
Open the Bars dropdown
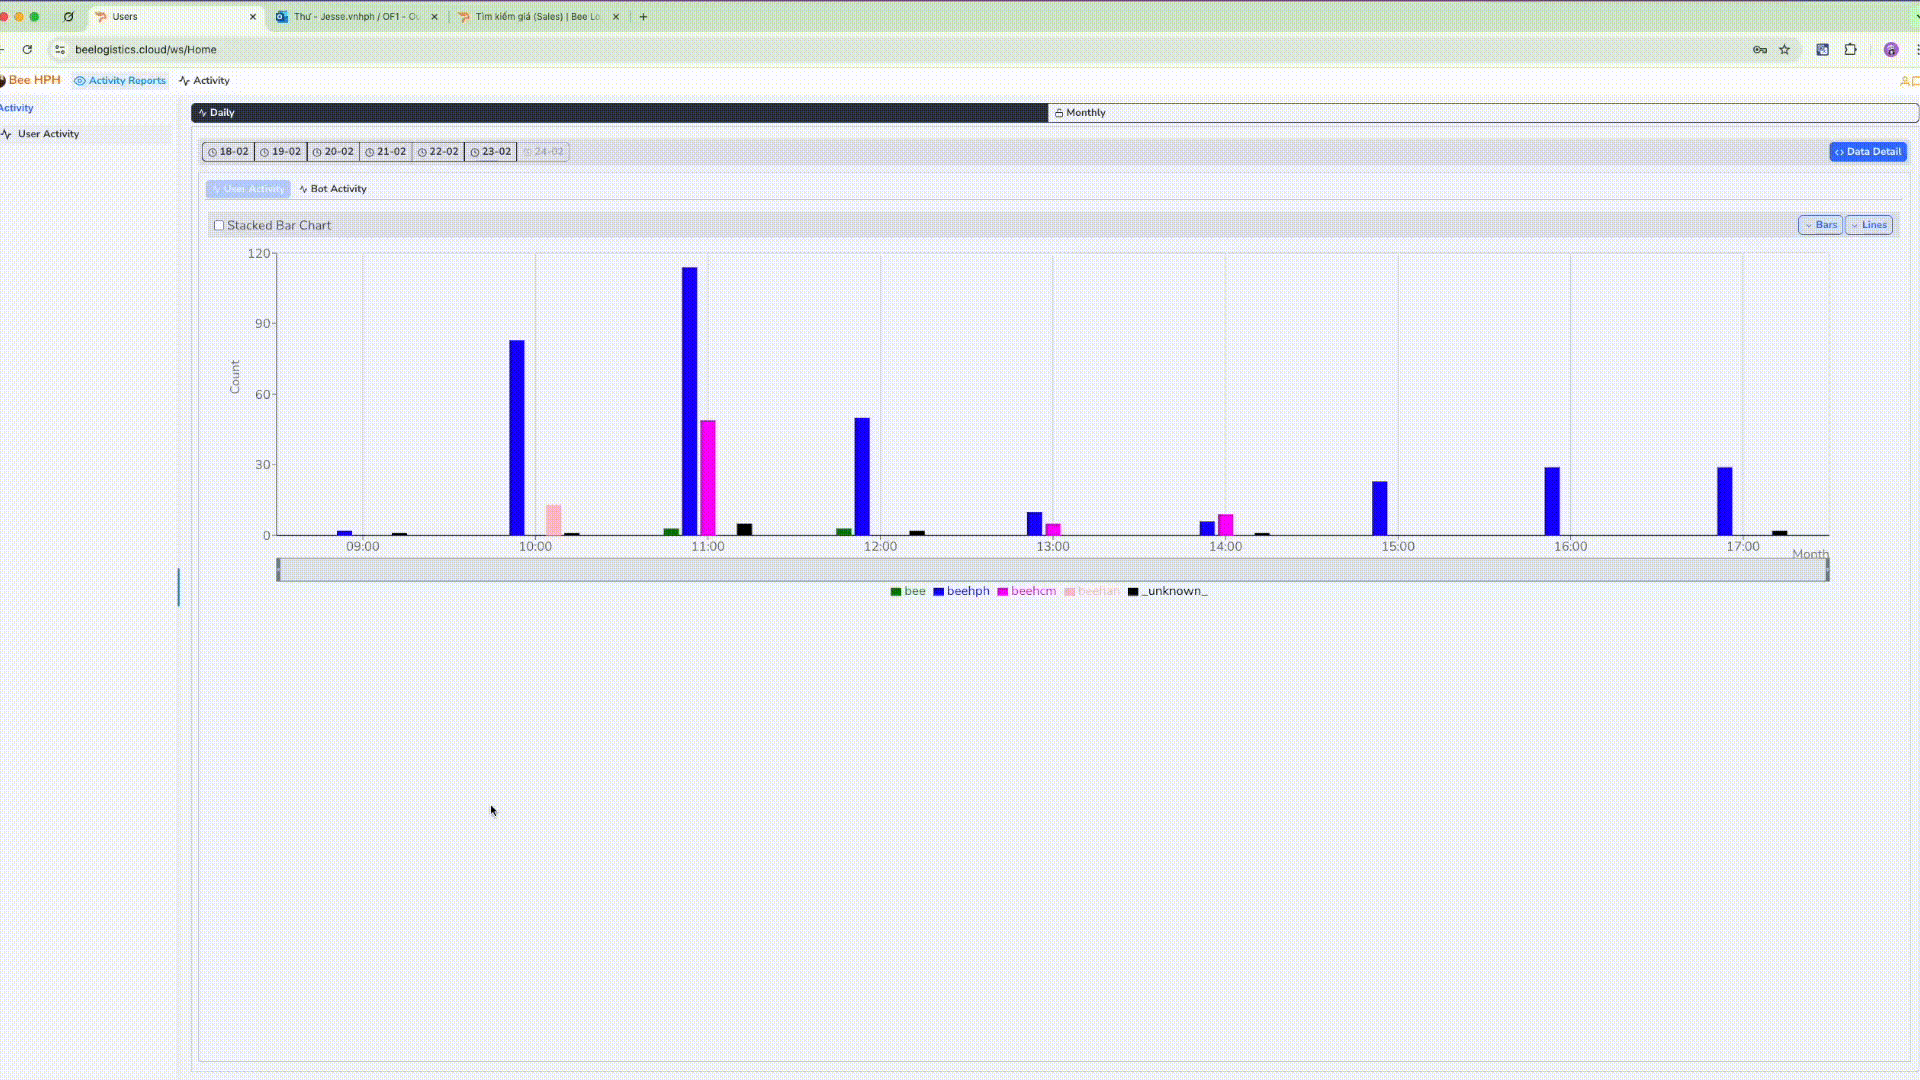pos(1820,225)
